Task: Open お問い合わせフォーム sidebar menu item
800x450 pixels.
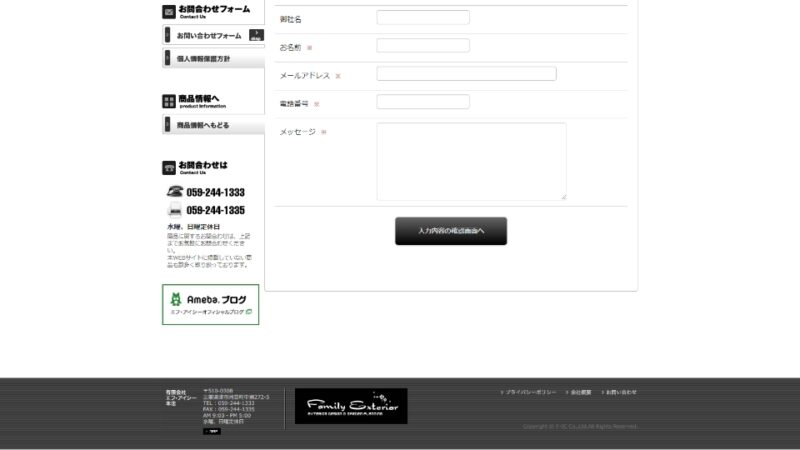Action: [208, 36]
